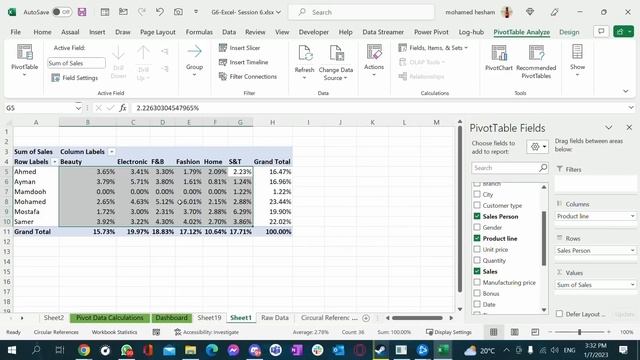
Task: Click the horizontal sheet scrollbar
Action: (417, 318)
